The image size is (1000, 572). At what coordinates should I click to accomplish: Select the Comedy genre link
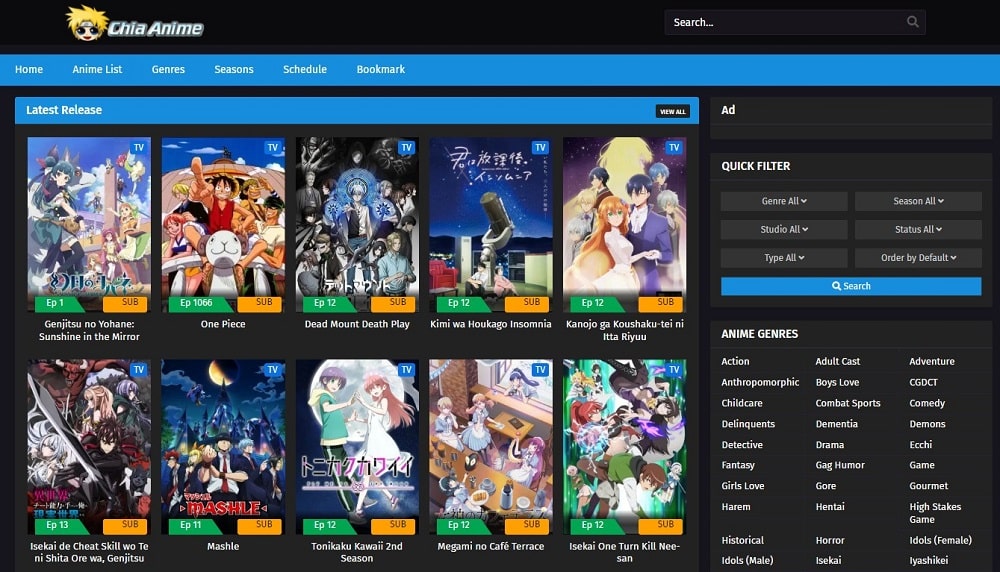[927, 404]
